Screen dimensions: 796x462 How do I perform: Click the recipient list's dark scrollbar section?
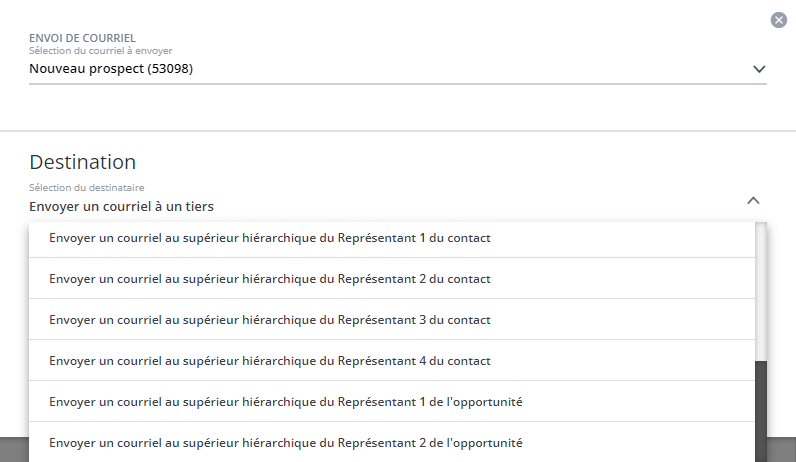click(x=761, y=410)
